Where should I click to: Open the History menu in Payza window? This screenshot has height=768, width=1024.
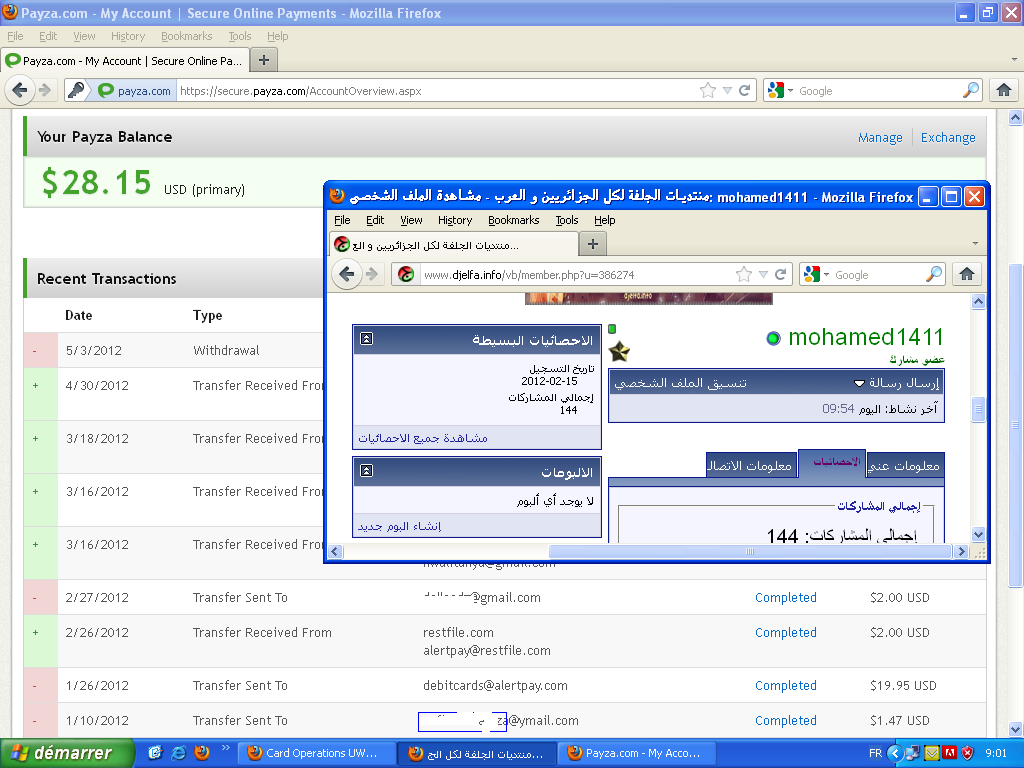point(128,36)
